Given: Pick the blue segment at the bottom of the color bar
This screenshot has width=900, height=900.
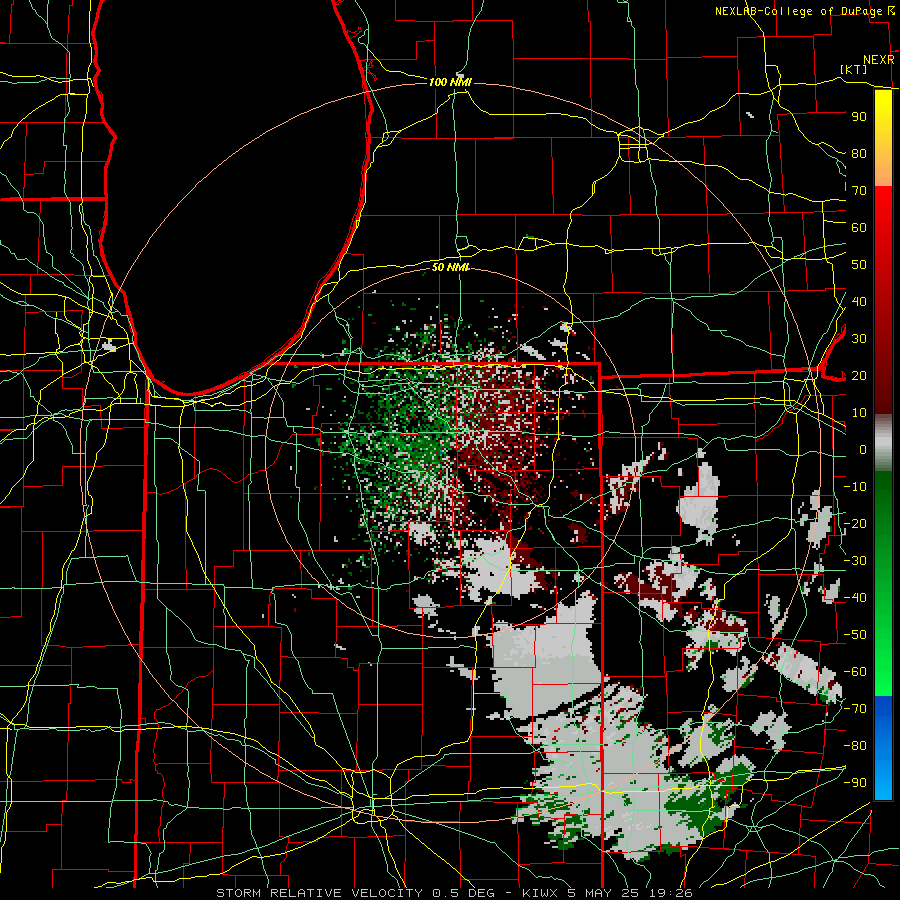Looking at the screenshot, I should coord(883,748).
